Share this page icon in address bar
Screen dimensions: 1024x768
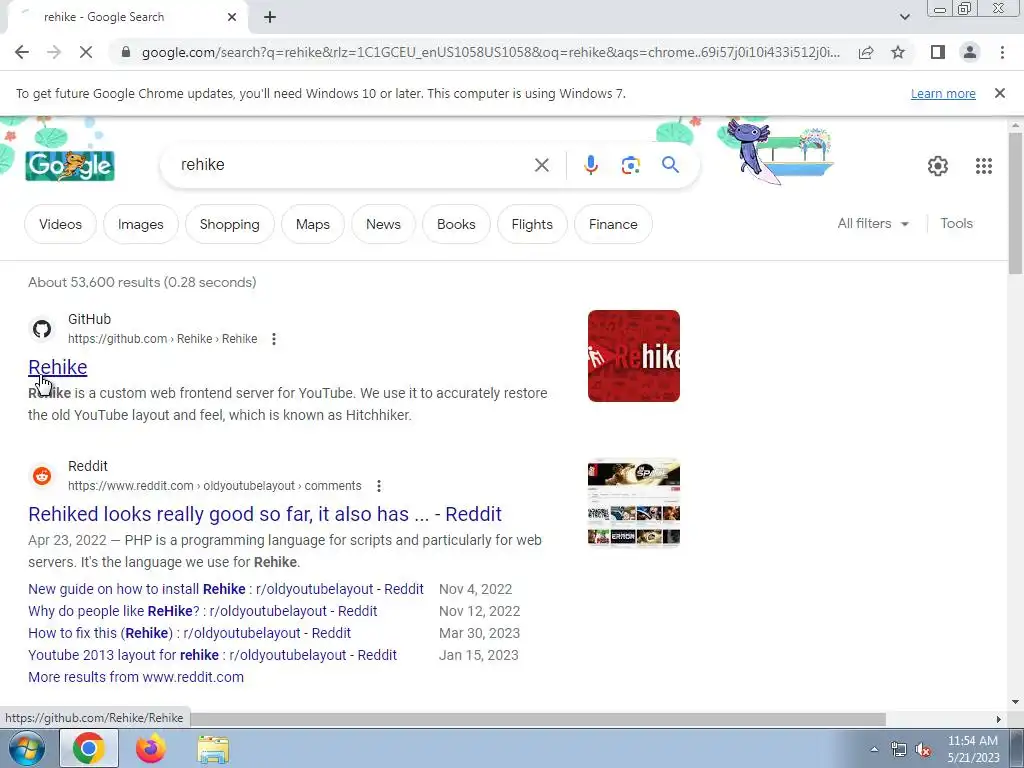pos(866,52)
